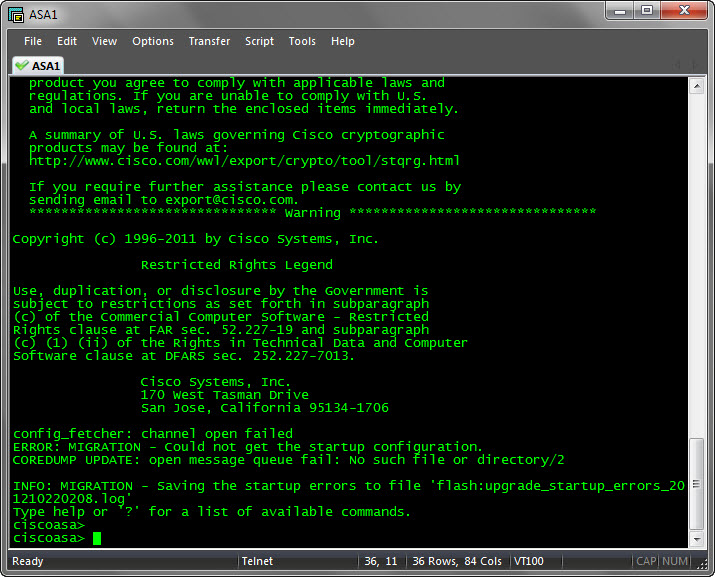Click the NUM lock indicator
The height and width of the screenshot is (577, 715).
[x=675, y=561]
